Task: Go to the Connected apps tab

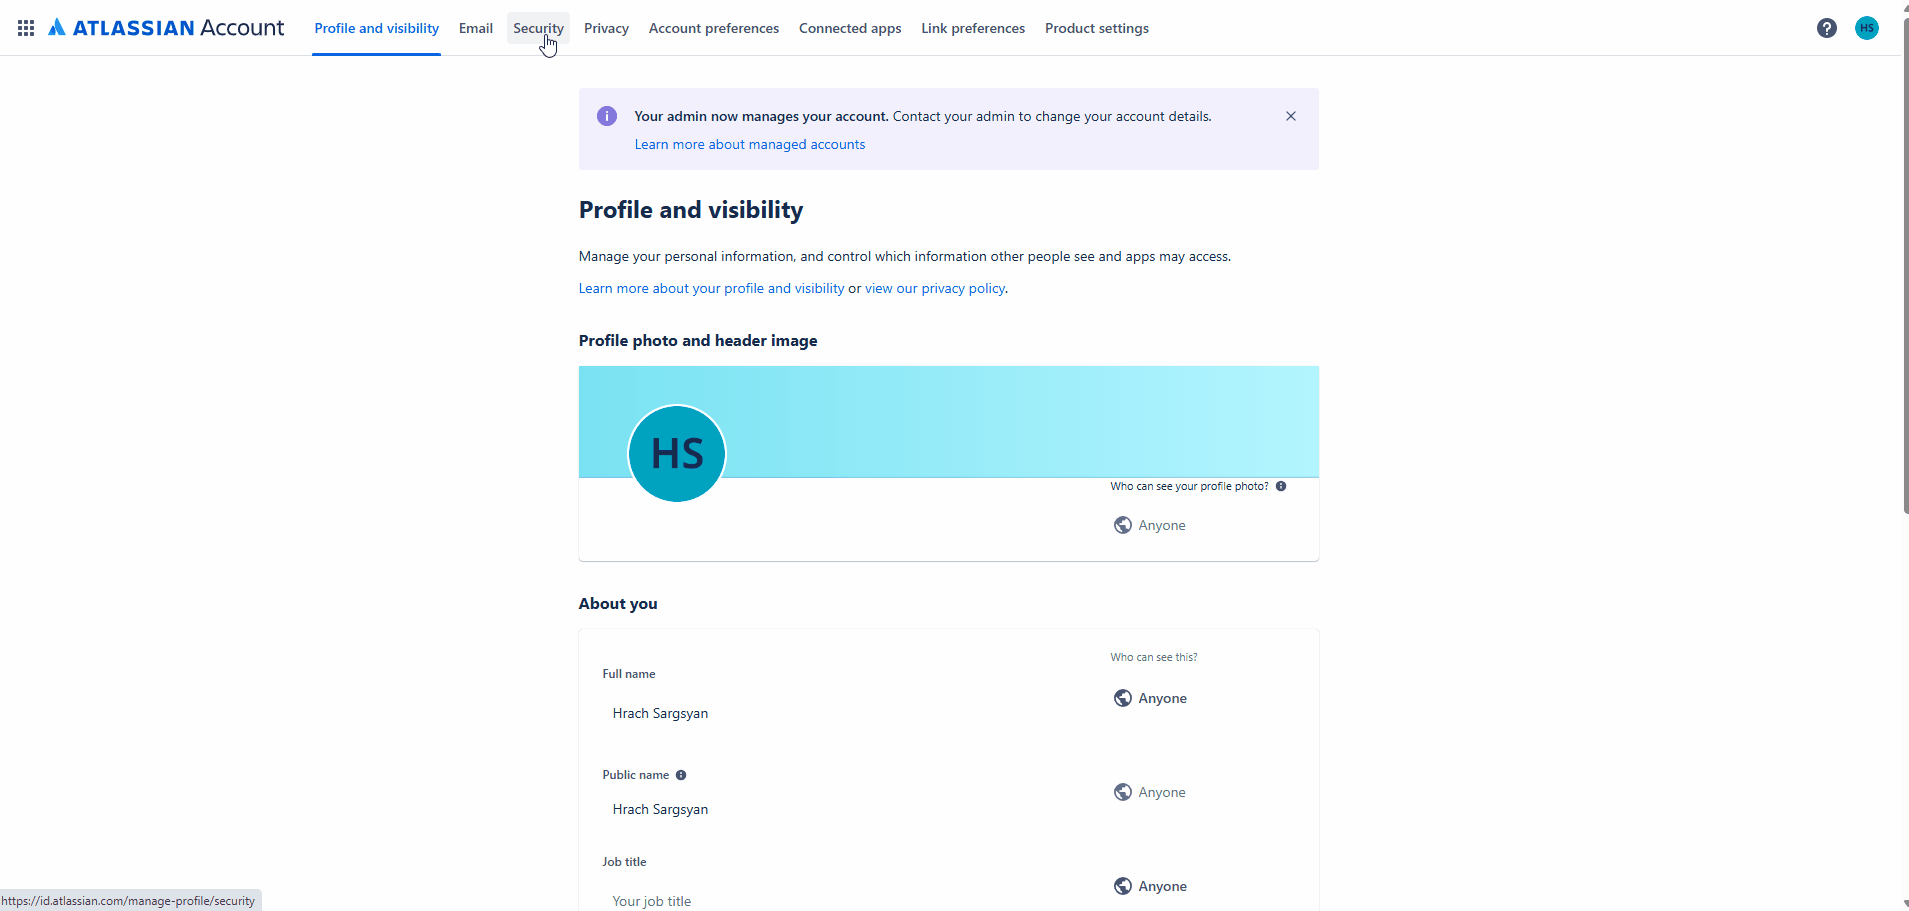Action: [x=849, y=27]
